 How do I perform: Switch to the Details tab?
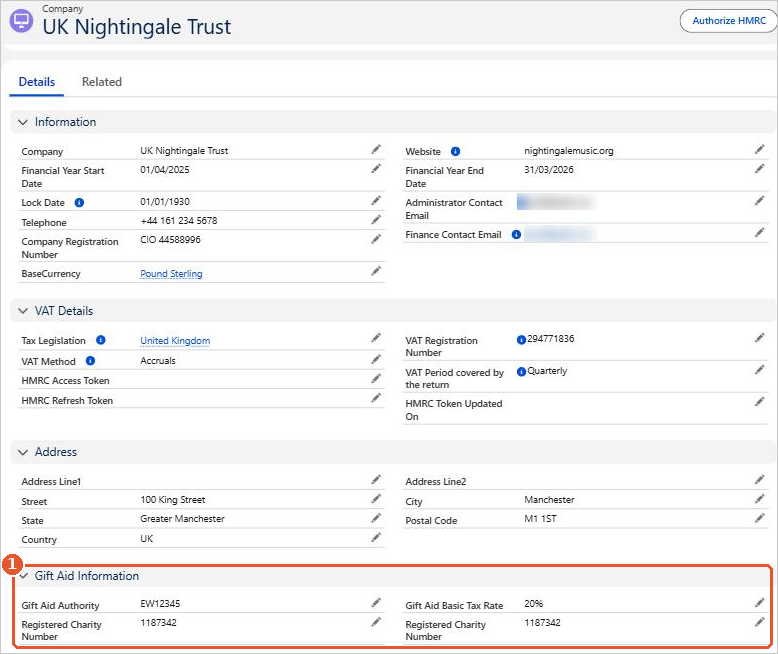(37, 82)
